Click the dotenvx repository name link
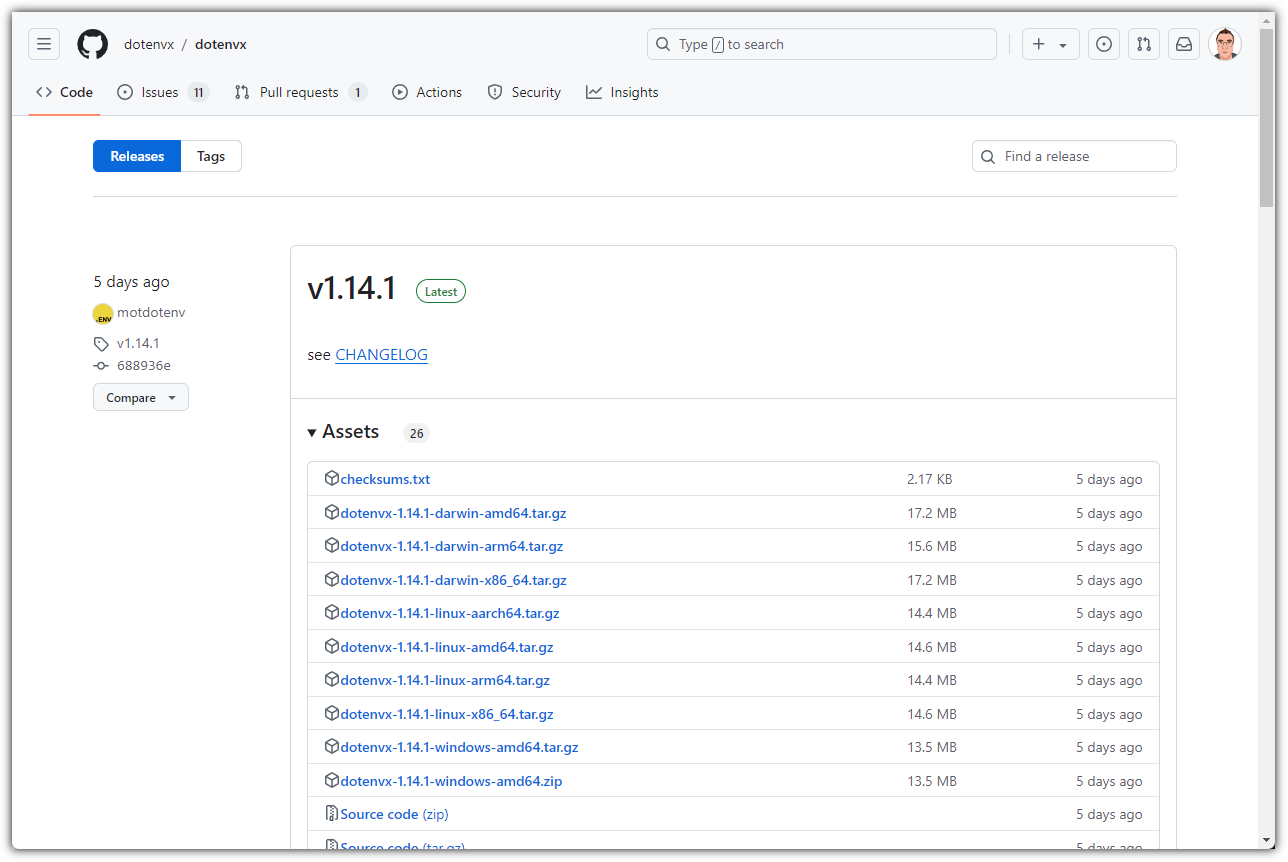This screenshot has width=1288, height=862. point(221,44)
